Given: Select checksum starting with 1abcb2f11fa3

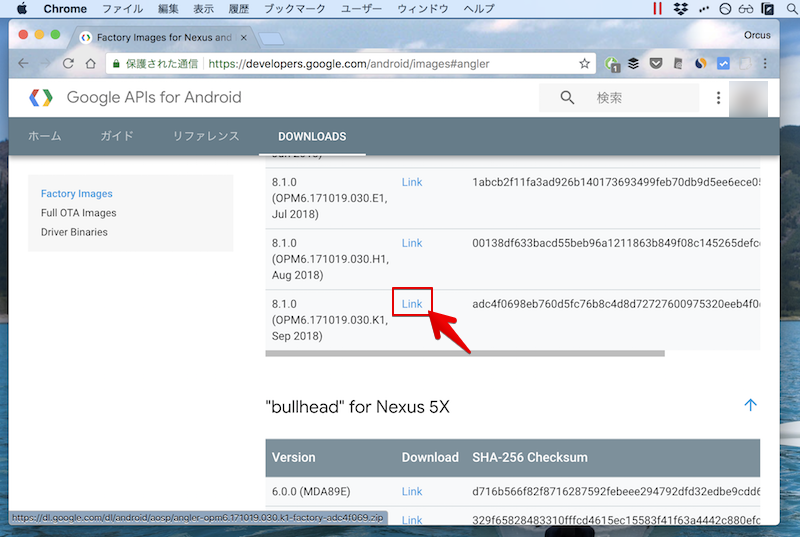Looking at the screenshot, I should [616, 182].
